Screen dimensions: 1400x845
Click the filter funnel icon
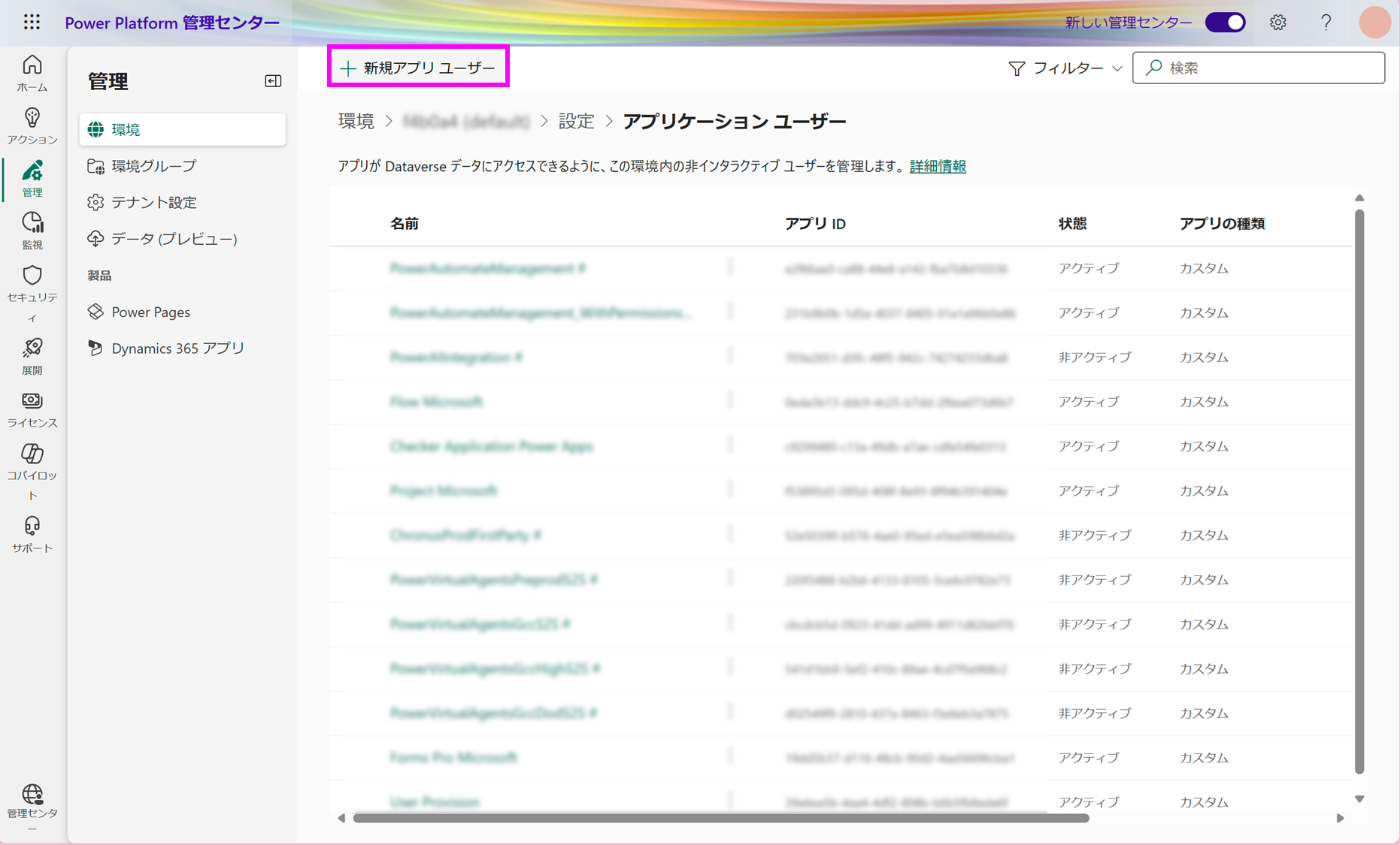1017,68
